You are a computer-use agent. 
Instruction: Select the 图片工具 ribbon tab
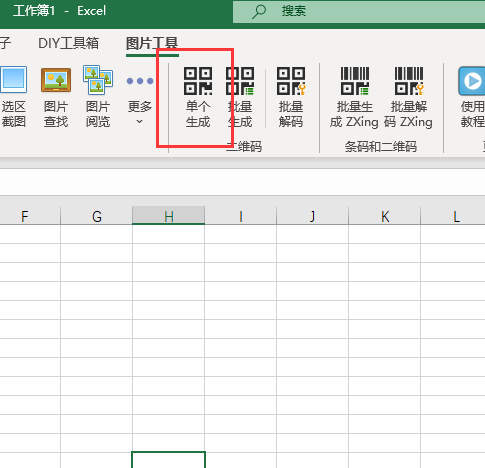(x=152, y=43)
